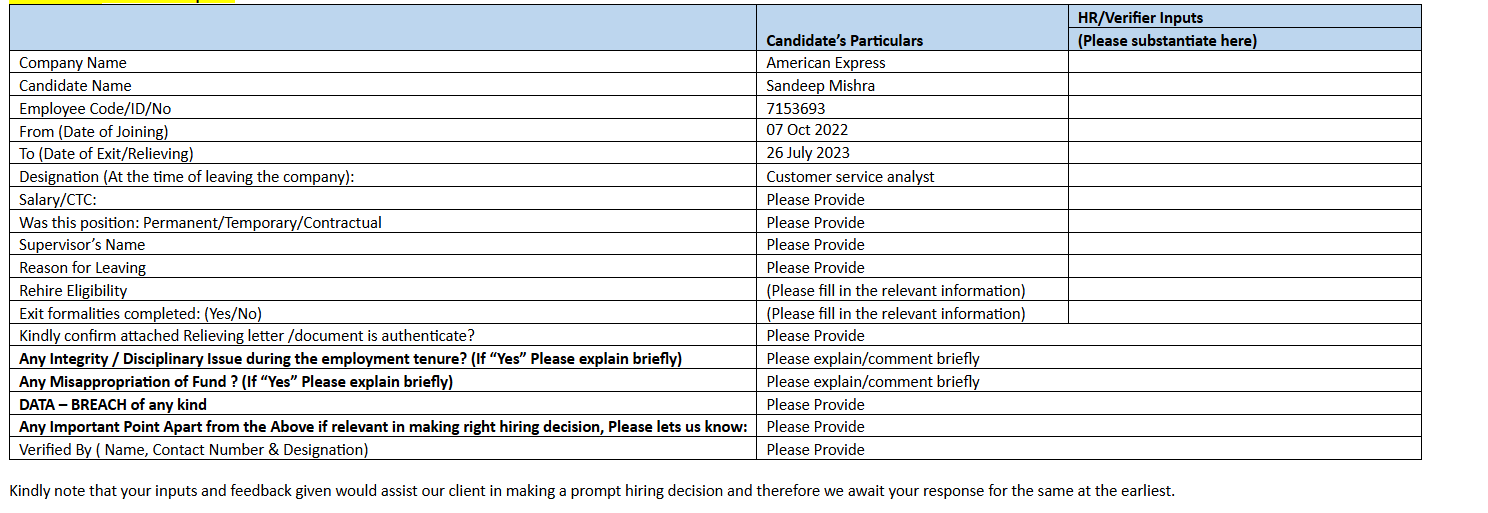Click the comment cell for Integrity / Disciplinary Issue

872,359
